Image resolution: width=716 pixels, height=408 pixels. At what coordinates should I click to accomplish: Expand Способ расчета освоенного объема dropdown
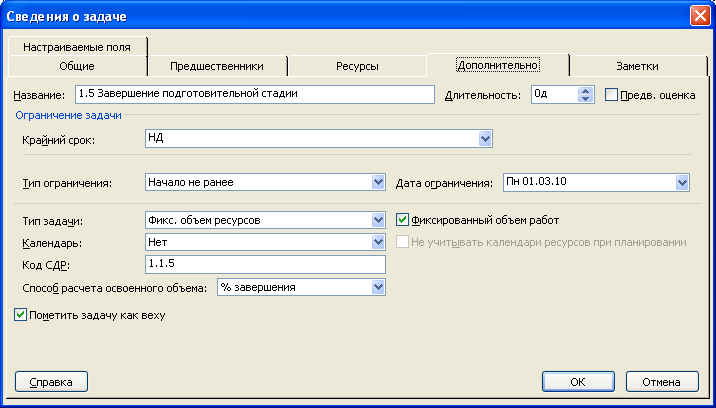378,287
